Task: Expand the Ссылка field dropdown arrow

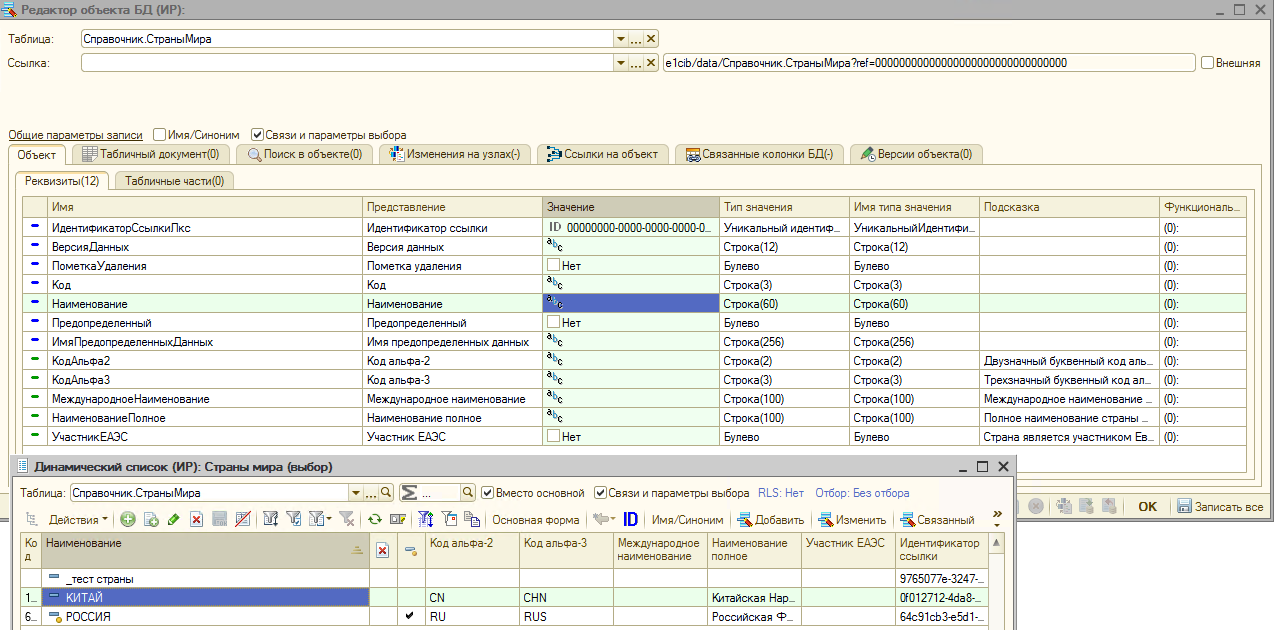Action: (x=620, y=63)
